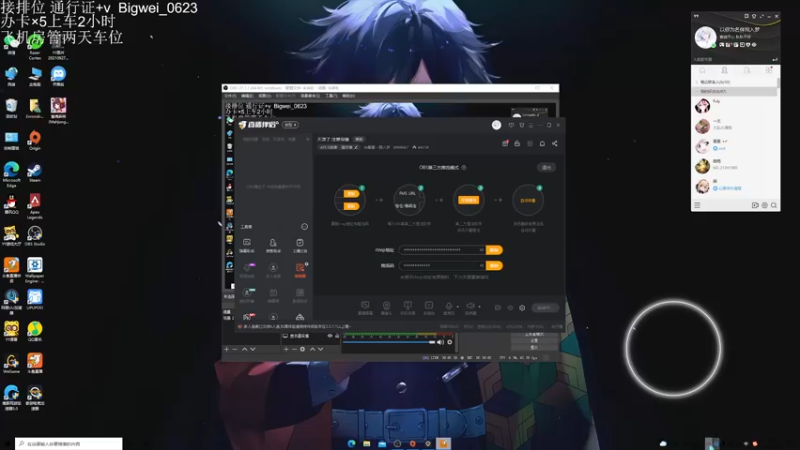
Task: Open the OBS Tools menu
Action: coord(331,96)
